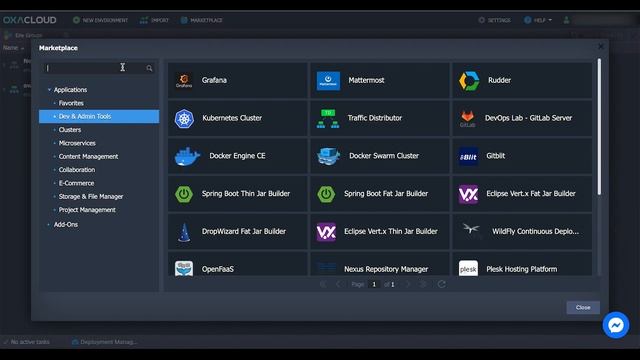Click the Kubernetes Cluster wheel icon

184,118
